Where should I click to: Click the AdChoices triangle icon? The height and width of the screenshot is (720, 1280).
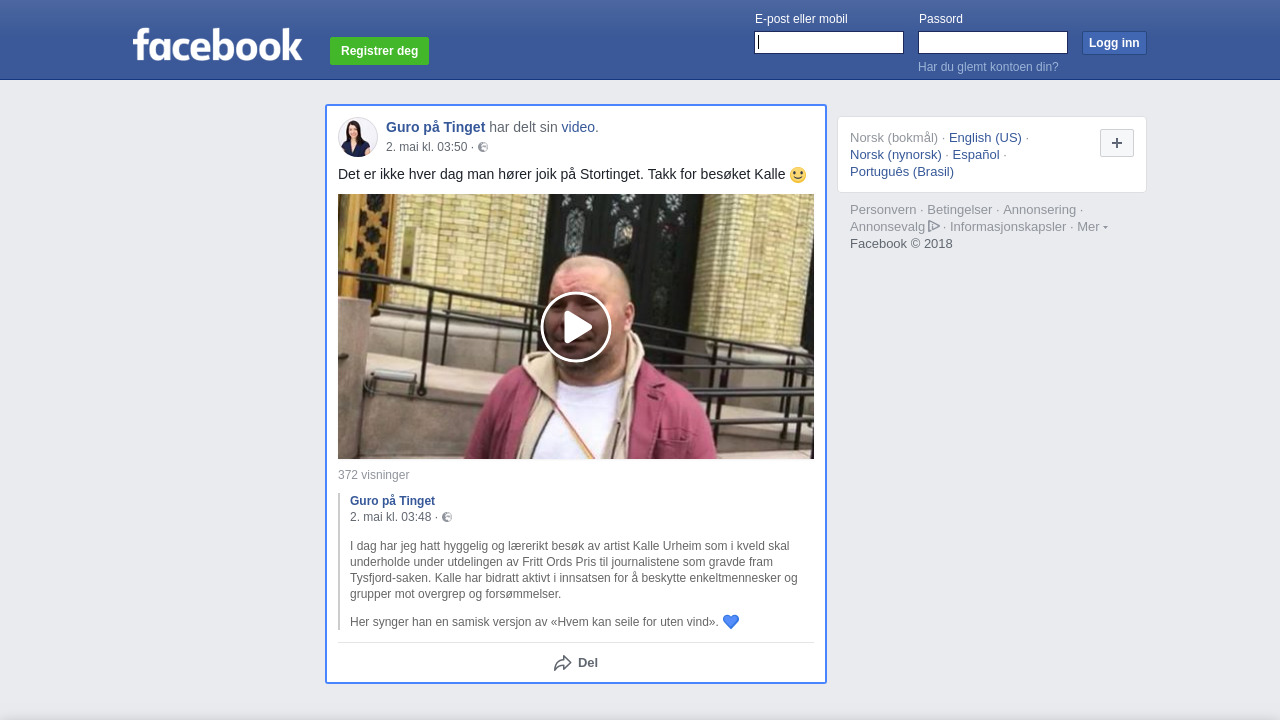click(934, 226)
